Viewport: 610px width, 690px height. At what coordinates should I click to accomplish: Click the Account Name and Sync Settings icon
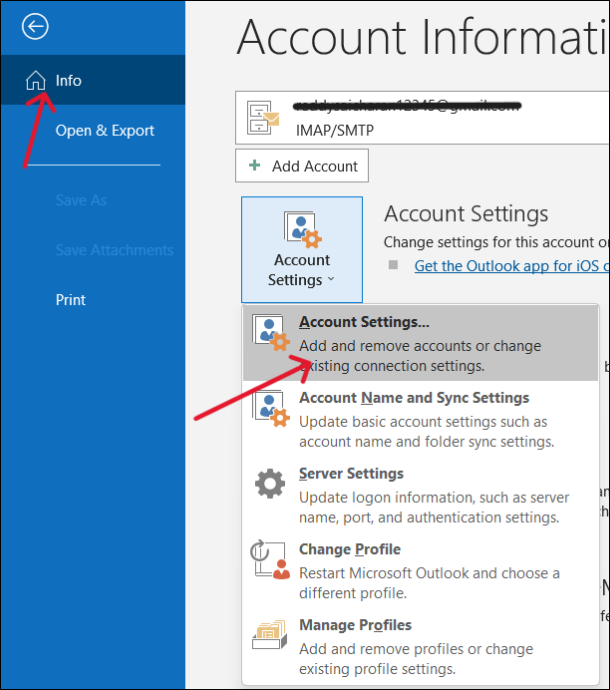point(271,409)
